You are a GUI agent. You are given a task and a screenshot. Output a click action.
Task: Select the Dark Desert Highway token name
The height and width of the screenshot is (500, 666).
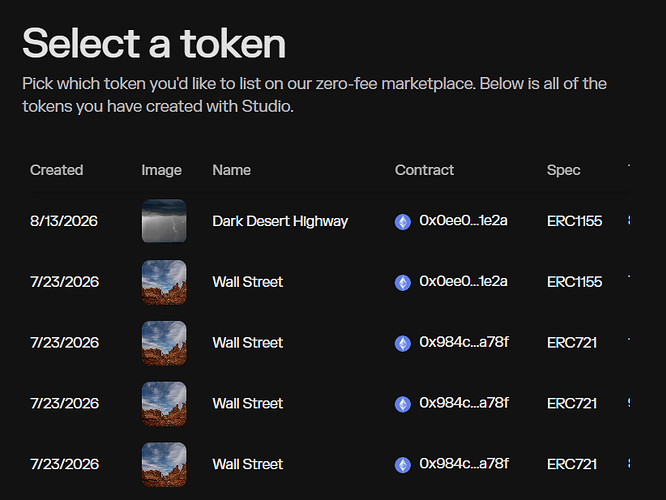pos(280,221)
